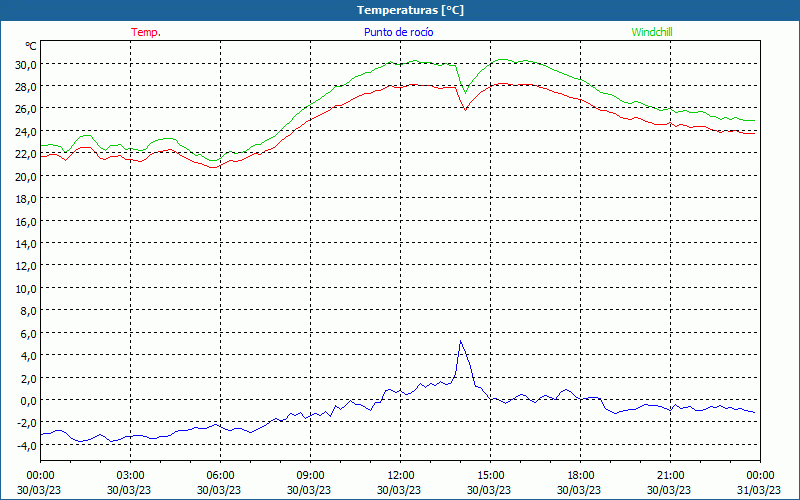The height and width of the screenshot is (500, 800).
Task: Click the 28,0 y-axis value
Action: point(26,87)
